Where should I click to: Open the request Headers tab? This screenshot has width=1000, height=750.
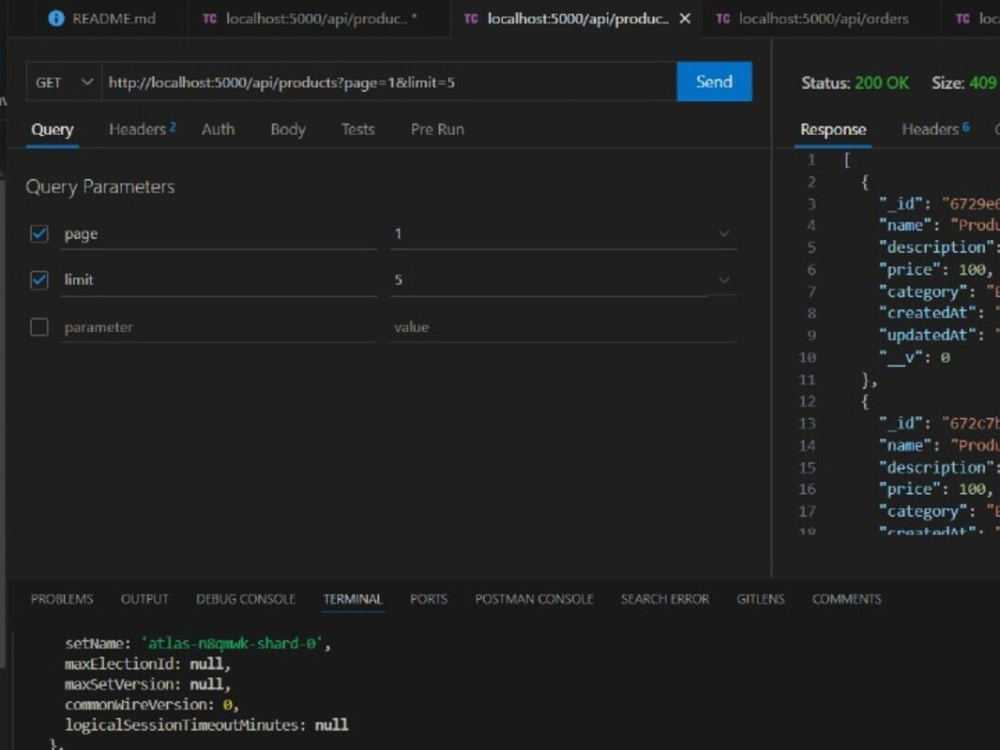(142, 129)
